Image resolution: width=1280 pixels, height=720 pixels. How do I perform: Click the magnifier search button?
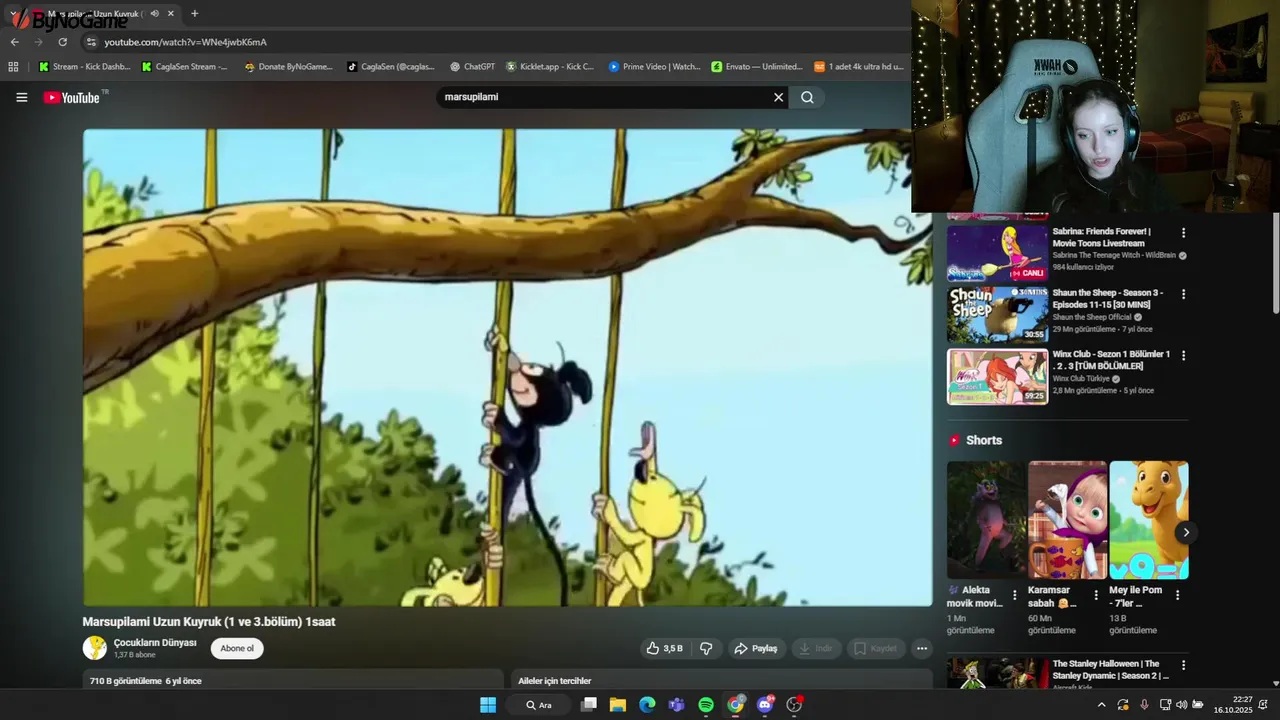(807, 97)
